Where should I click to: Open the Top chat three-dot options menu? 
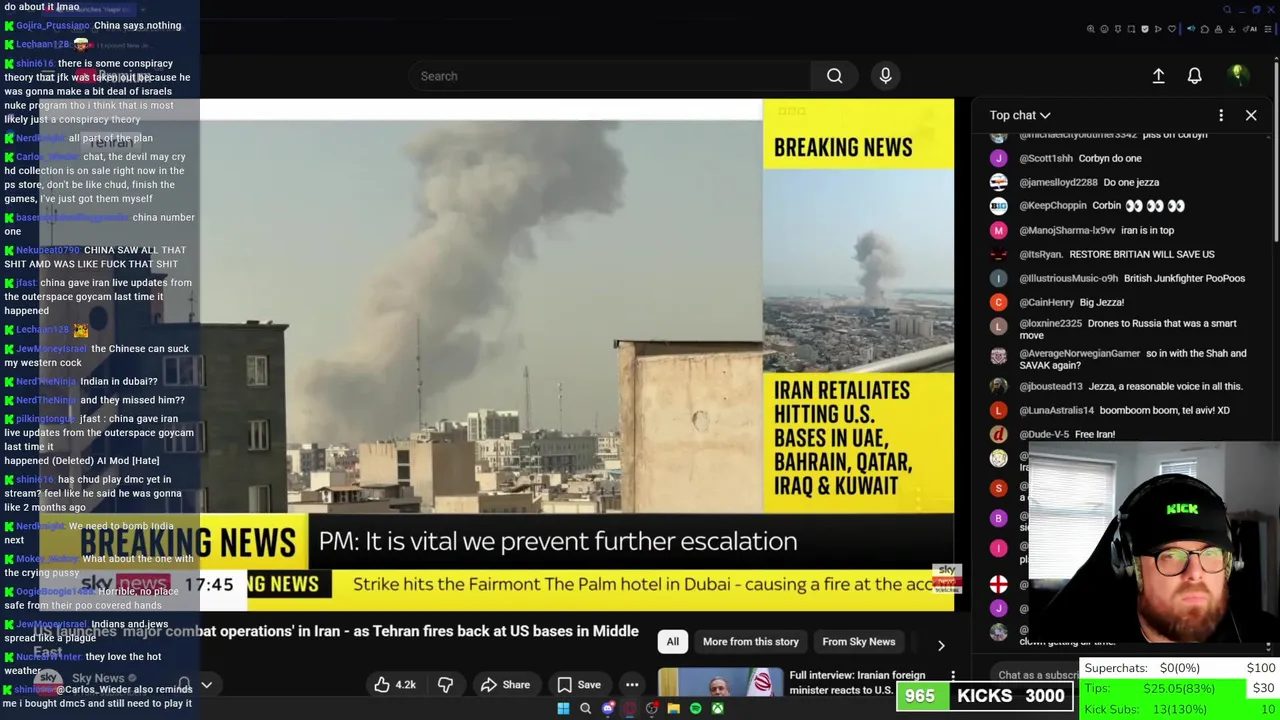point(1221,115)
